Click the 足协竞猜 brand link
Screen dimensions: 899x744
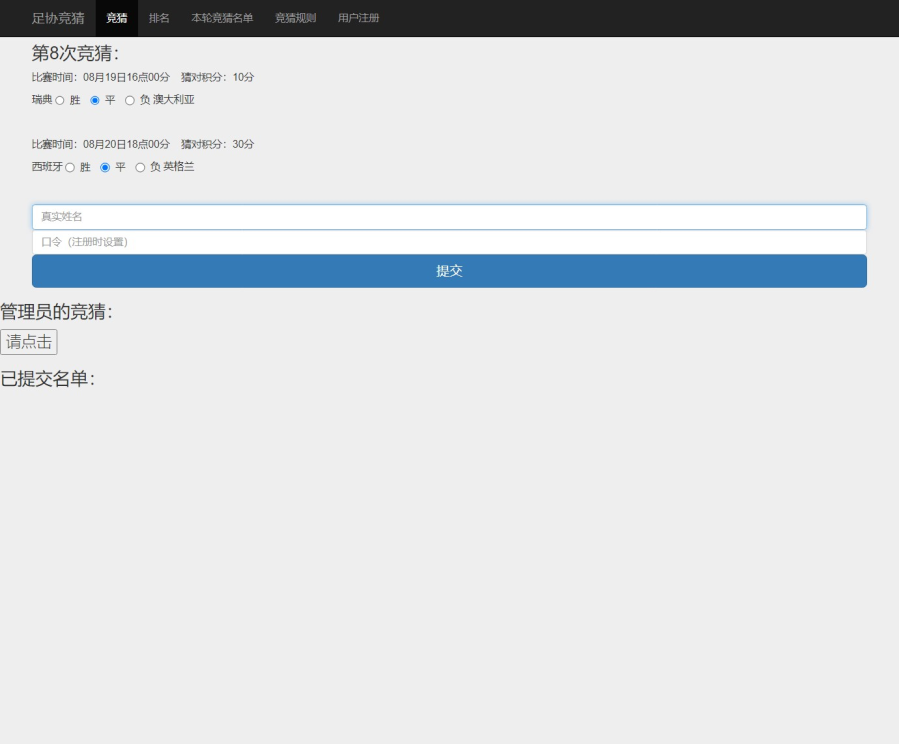[58, 18]
